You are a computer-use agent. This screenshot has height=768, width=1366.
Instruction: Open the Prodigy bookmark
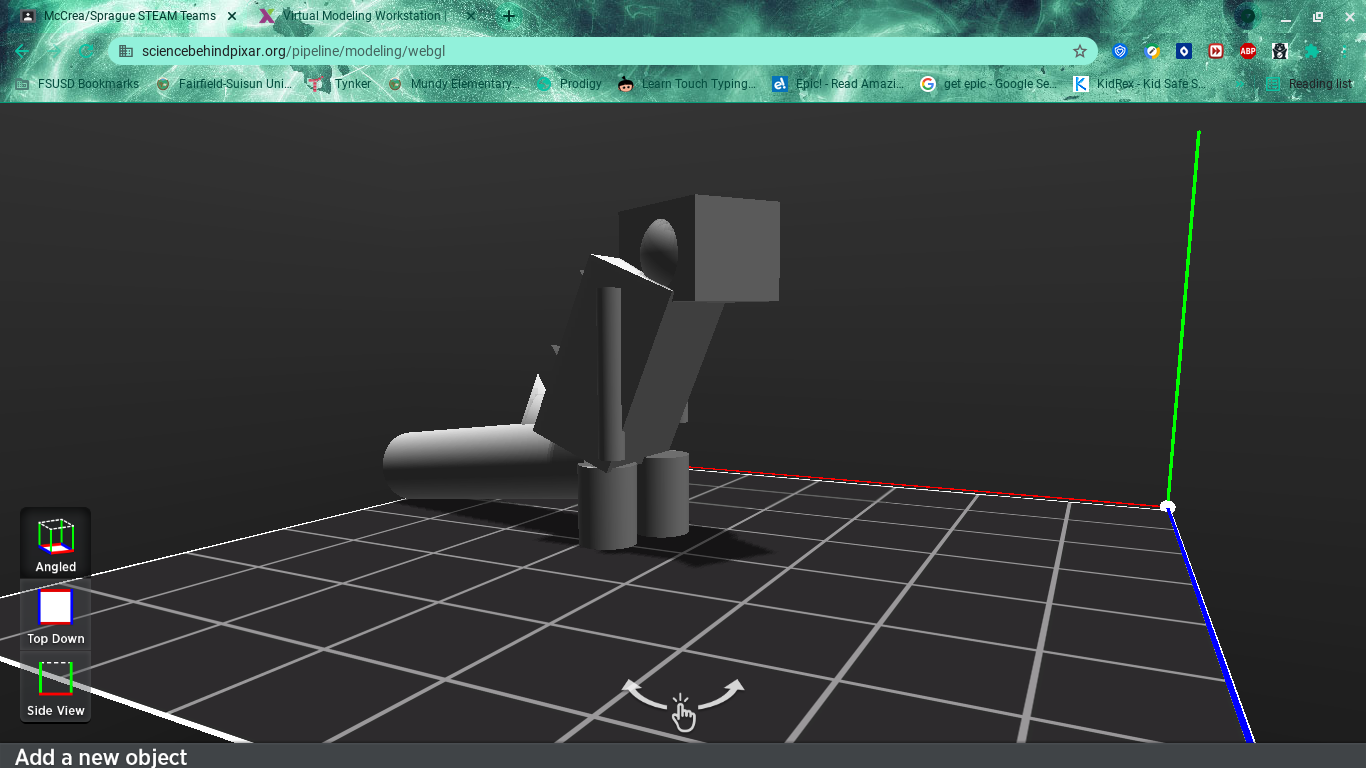569,84
